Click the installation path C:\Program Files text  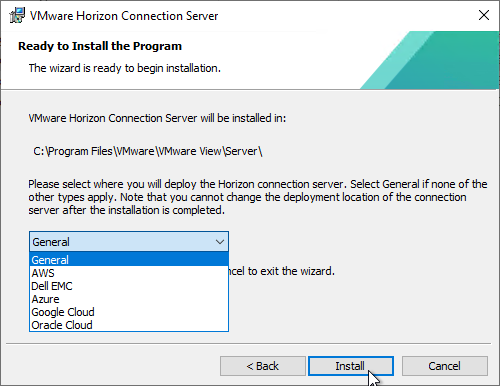point(148,151)
